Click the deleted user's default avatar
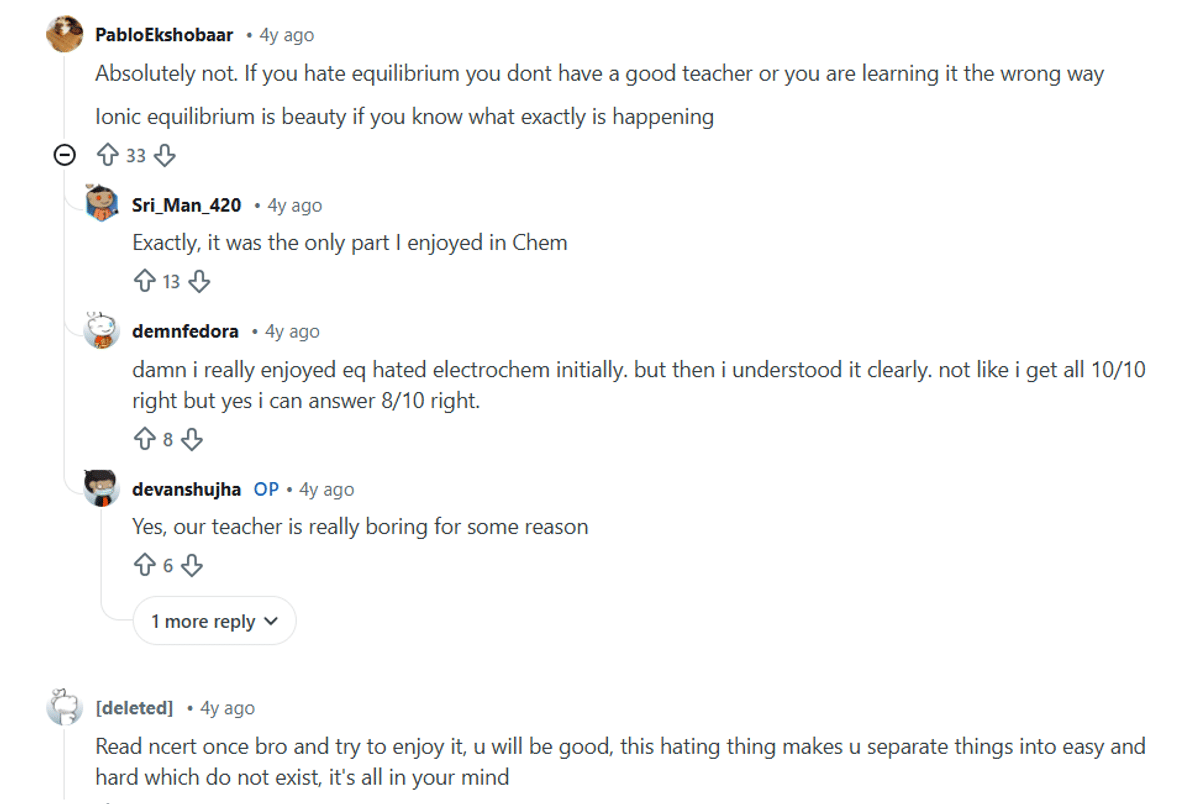Screen dimensions: 1200x804 65,708
